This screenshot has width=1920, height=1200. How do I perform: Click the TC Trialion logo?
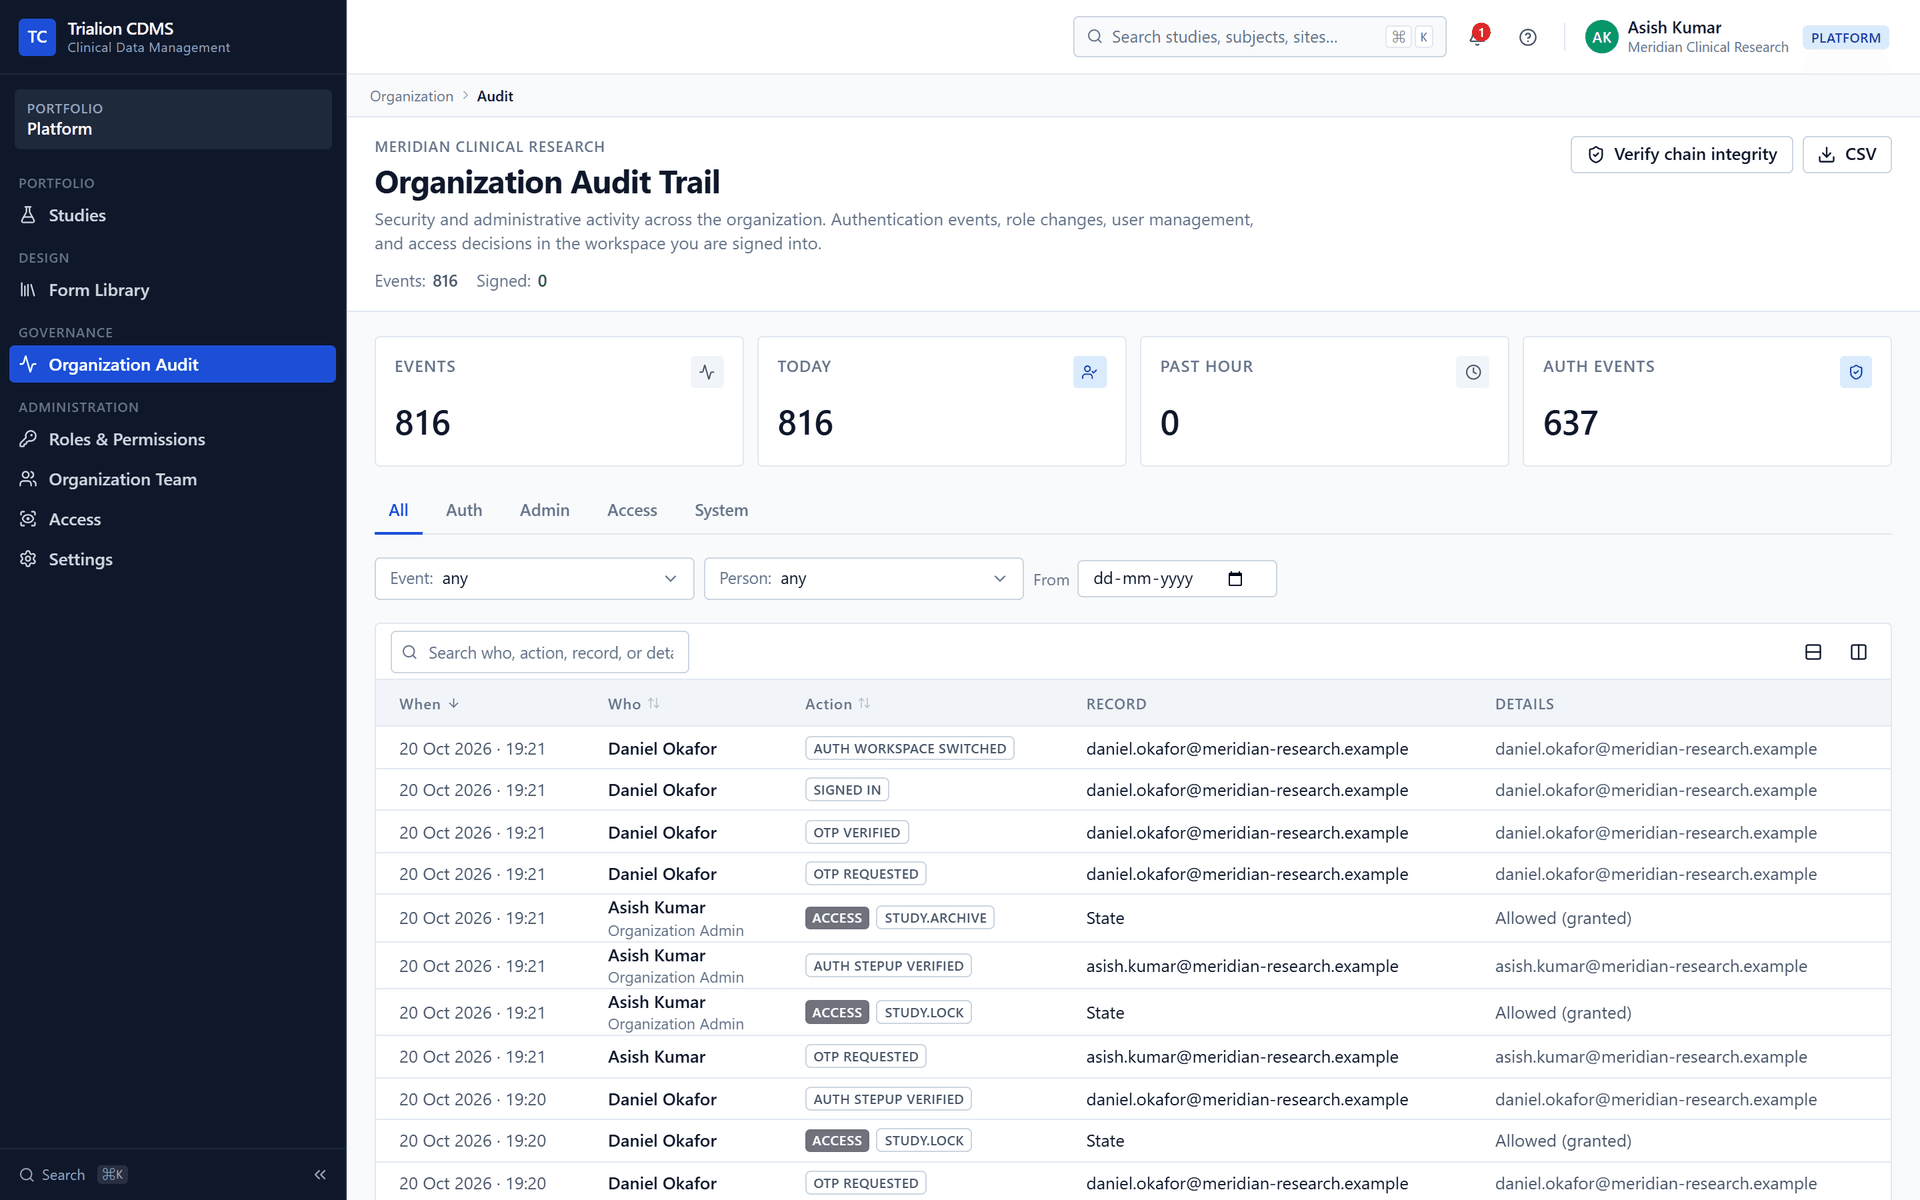(x=37, y=37)
